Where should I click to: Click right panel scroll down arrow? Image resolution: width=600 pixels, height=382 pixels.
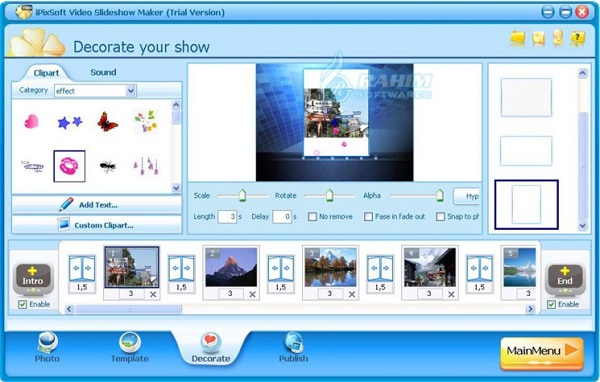coord(583,226)
